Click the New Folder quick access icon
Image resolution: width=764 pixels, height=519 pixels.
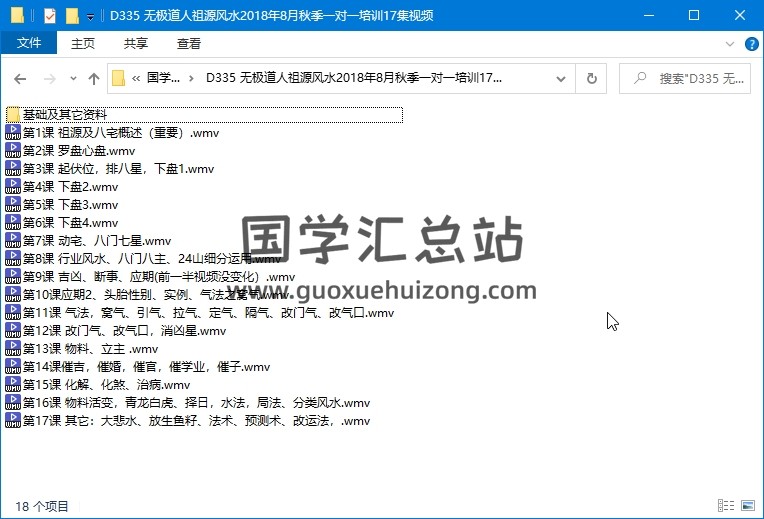coord(72,16)
